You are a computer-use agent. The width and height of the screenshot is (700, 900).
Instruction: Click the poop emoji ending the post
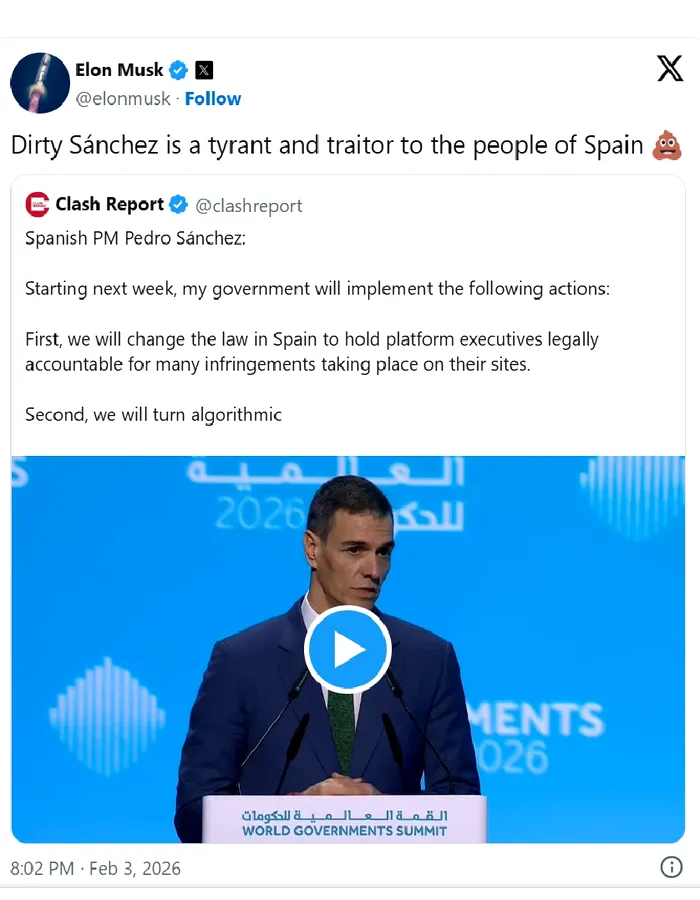pyautogui.click(x=667, y=145)
